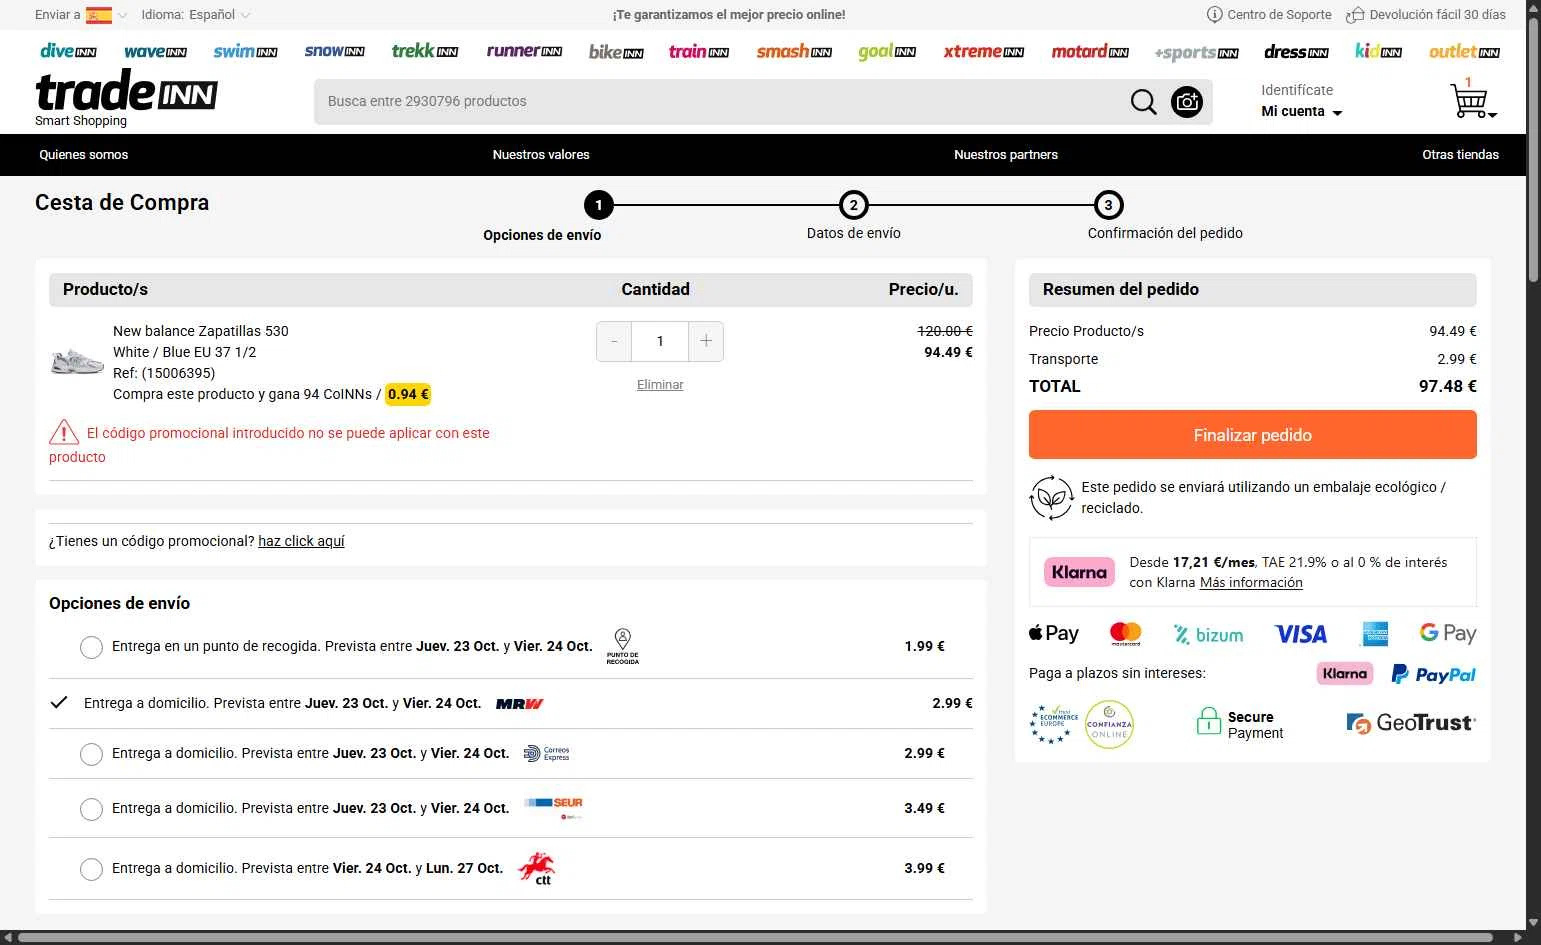Open camera image search
This screenshot has width=1541, height=945.
[1187, 102]
